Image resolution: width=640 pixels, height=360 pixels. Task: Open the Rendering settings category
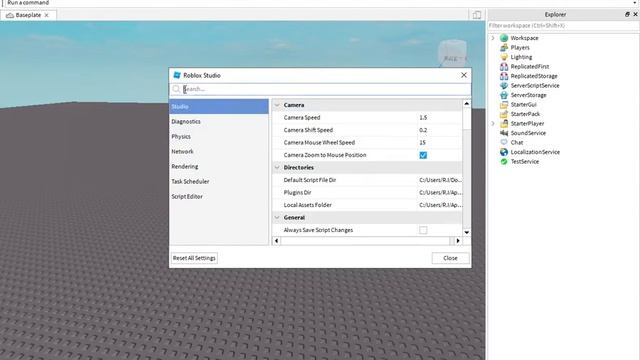[219, 167]
